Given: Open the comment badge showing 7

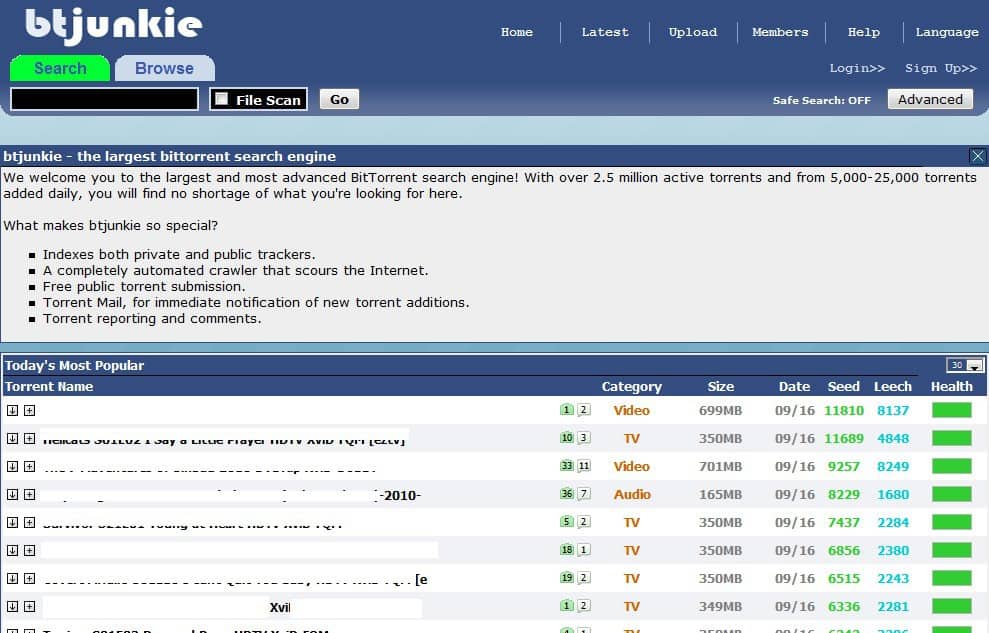Looking at the screenshot, I should click(x=584, y=494).
